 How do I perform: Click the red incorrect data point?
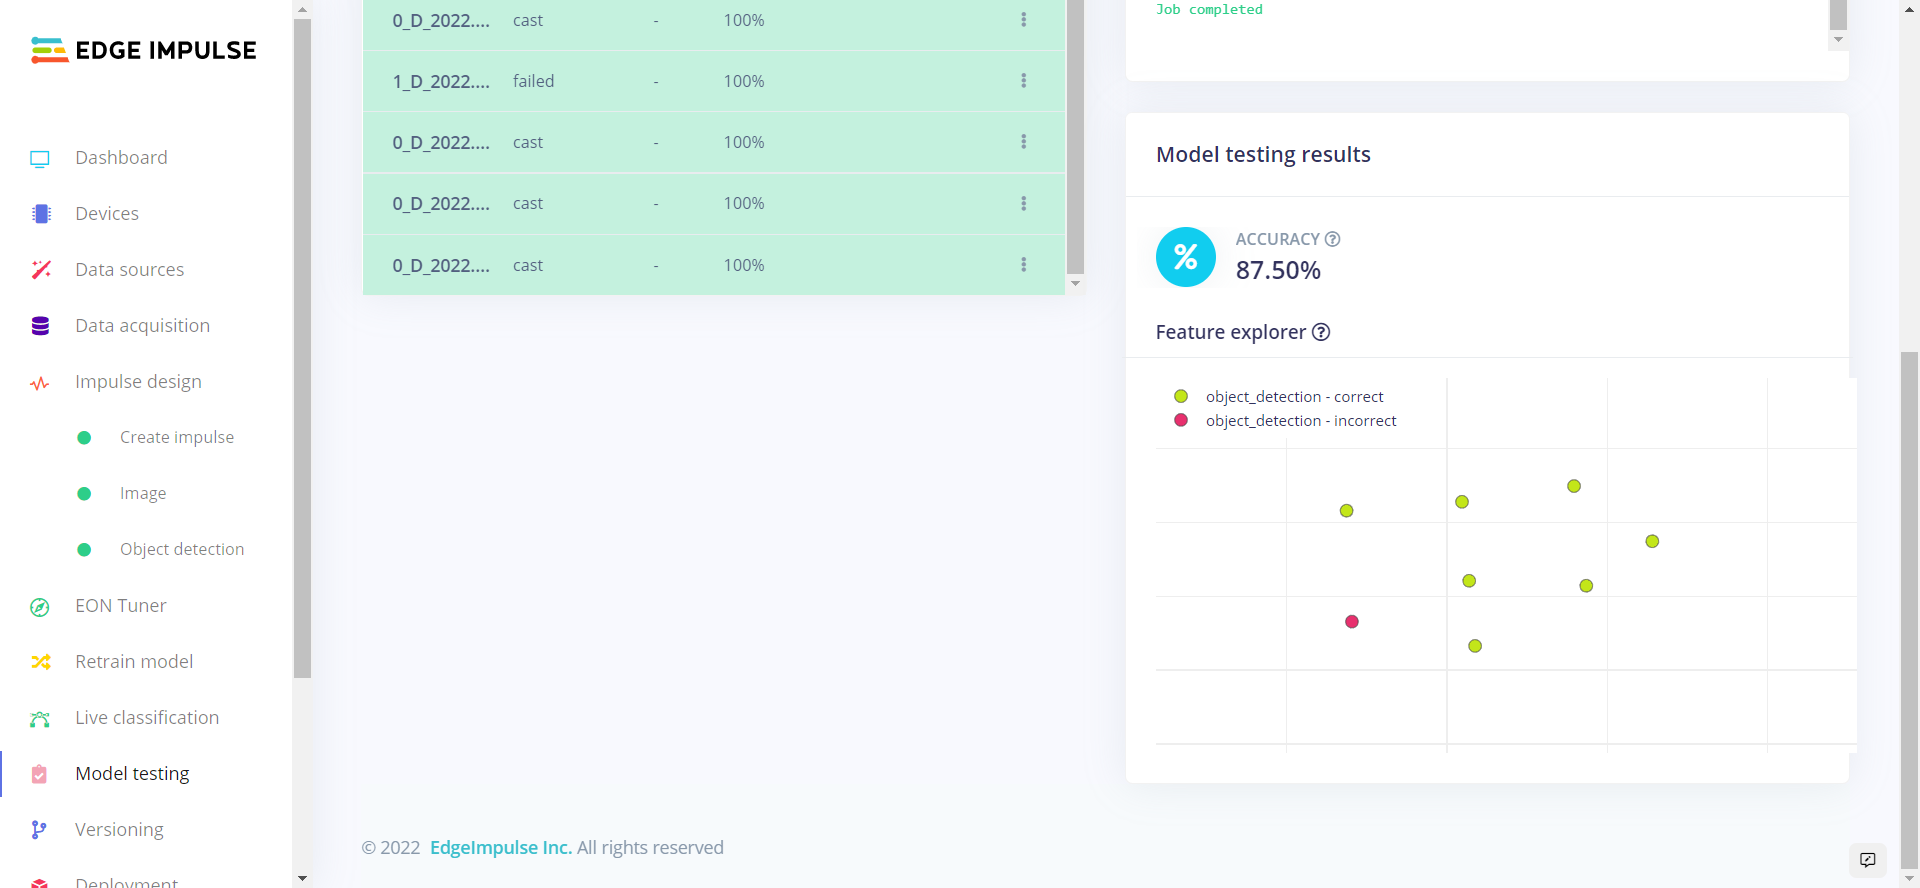pos(1352,622)
